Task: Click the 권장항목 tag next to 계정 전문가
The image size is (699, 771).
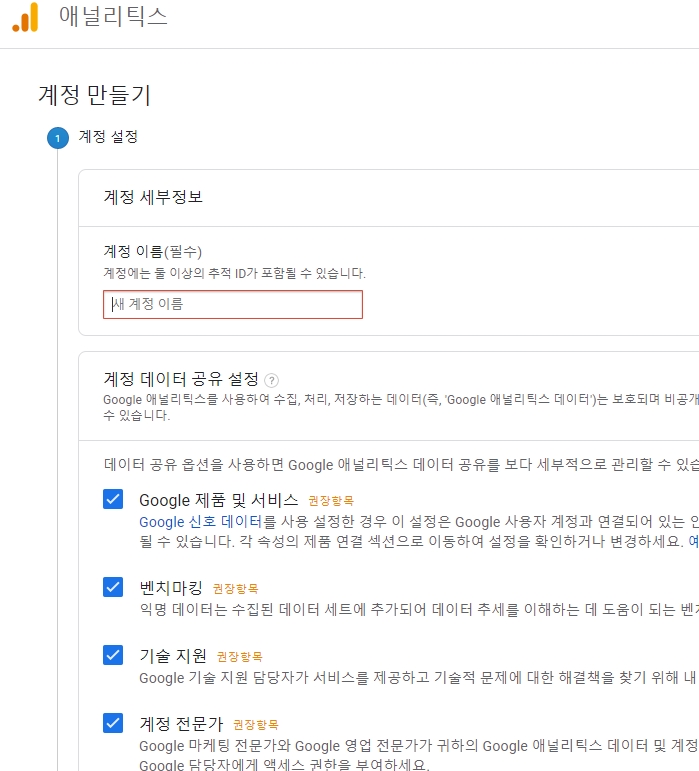Action: 256,725
